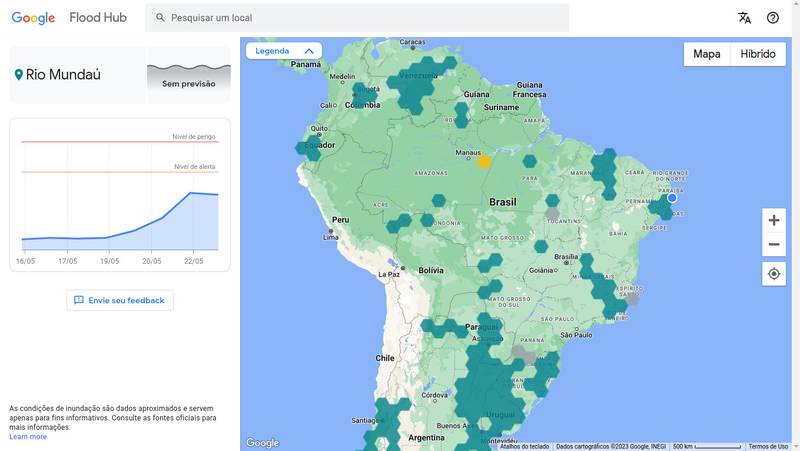Click the Google logo on the map
The height and width of the screenshot is (451, 800).
coord(262,442)
